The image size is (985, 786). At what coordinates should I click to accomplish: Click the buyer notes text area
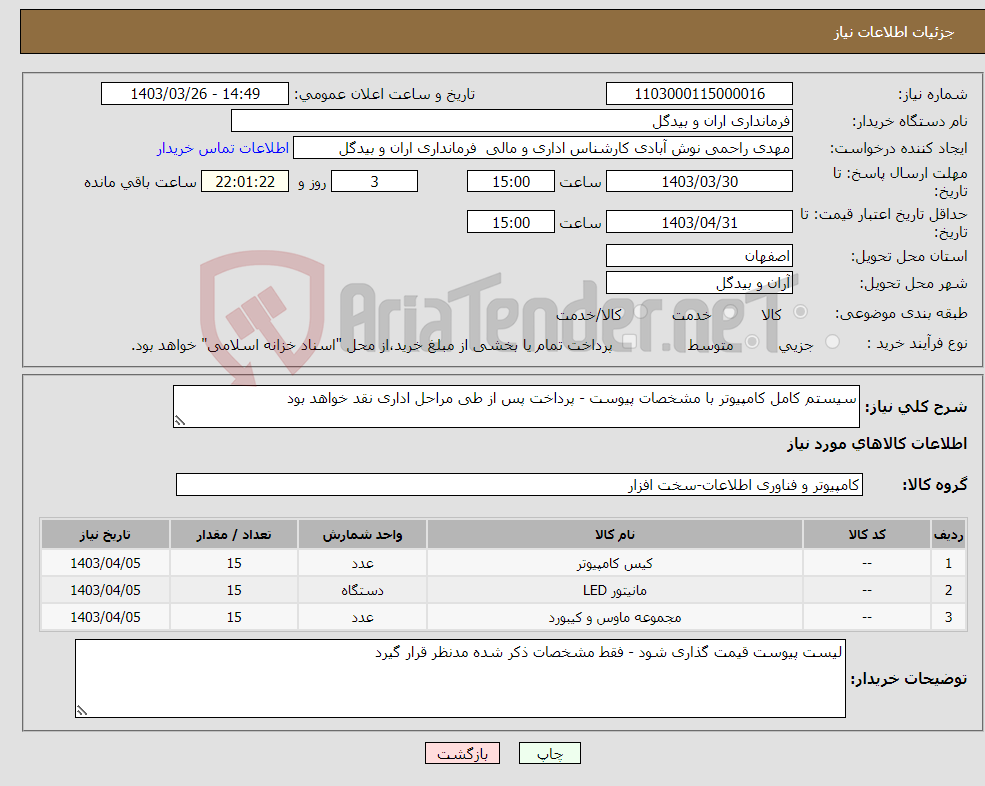pos(460,679)
